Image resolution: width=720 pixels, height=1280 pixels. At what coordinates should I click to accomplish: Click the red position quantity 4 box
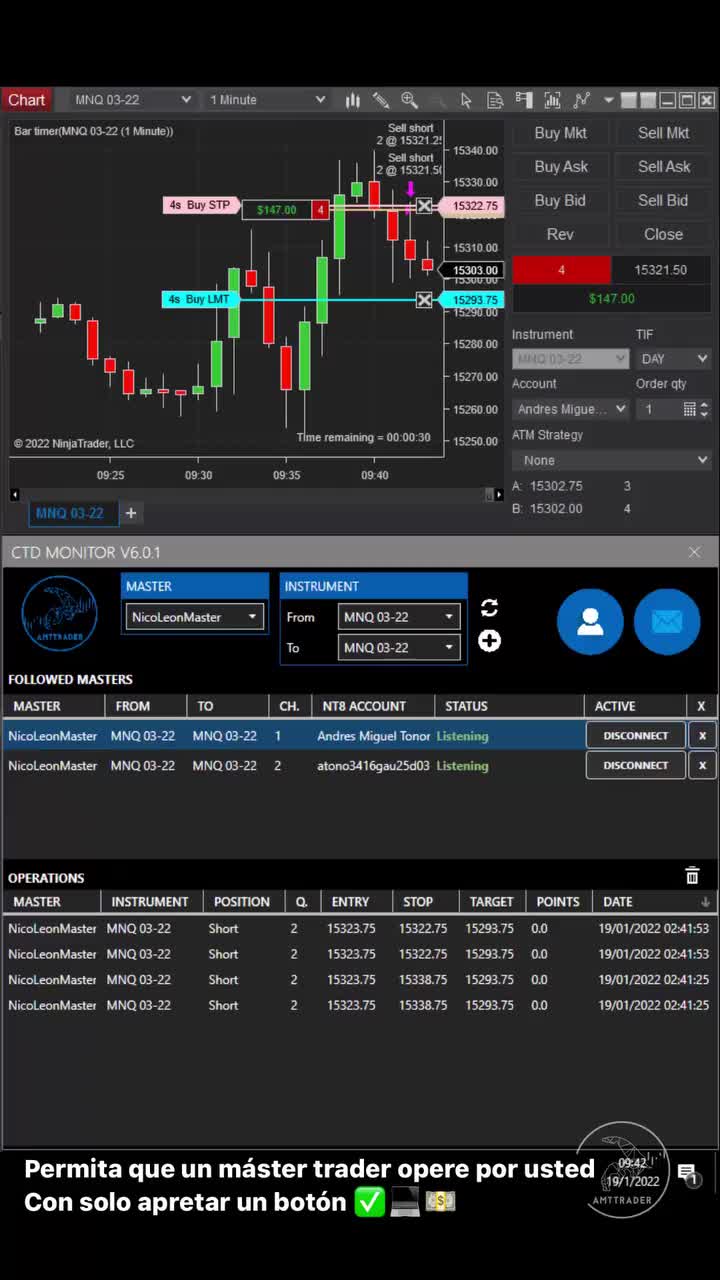(x=561, y=270)
